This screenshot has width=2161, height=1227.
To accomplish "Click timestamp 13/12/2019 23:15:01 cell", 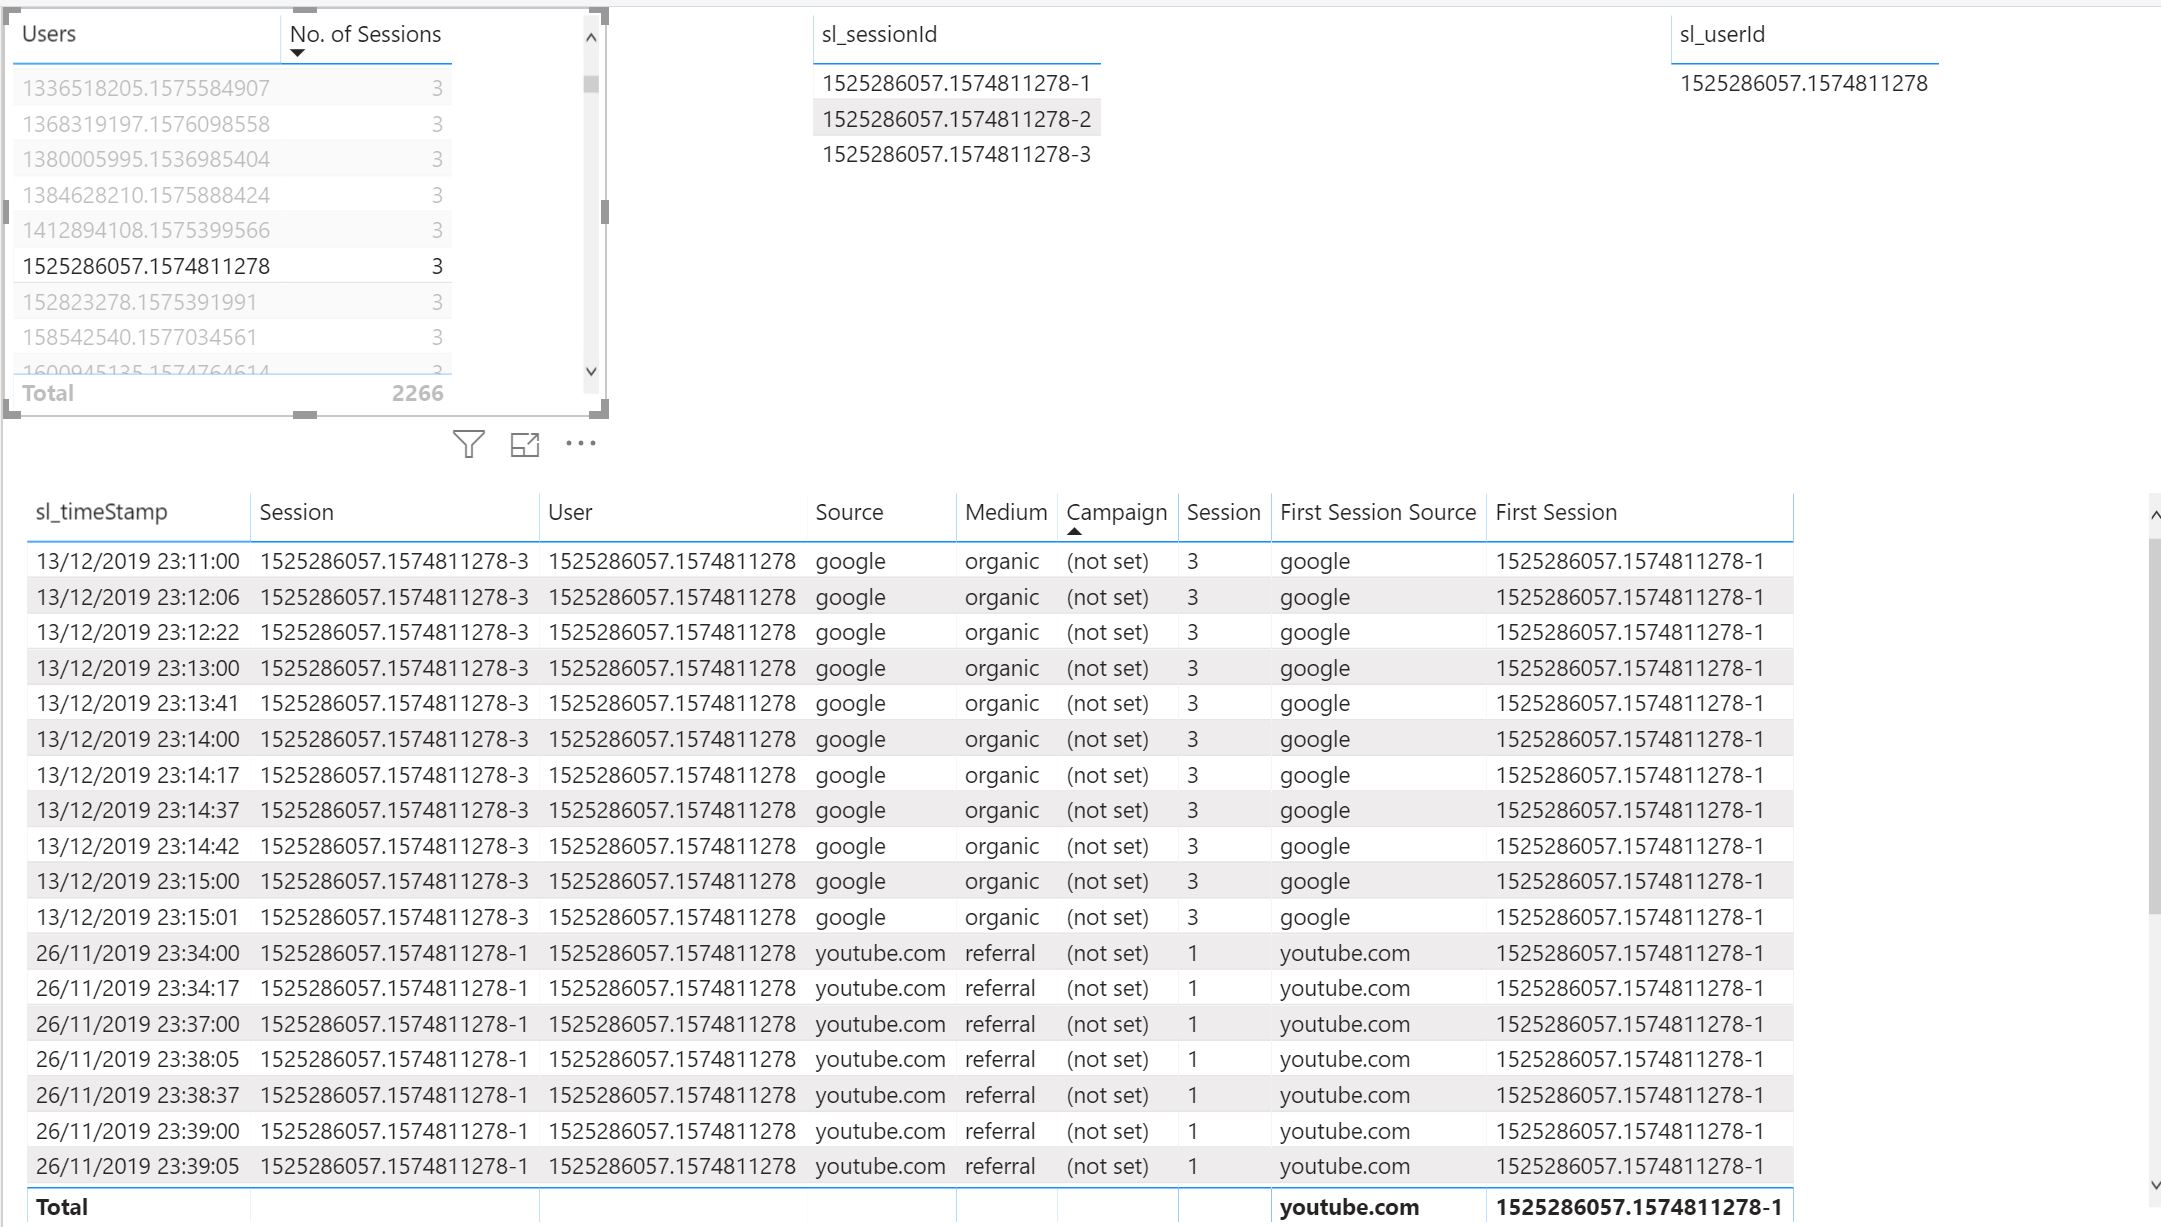I will 138,917.
